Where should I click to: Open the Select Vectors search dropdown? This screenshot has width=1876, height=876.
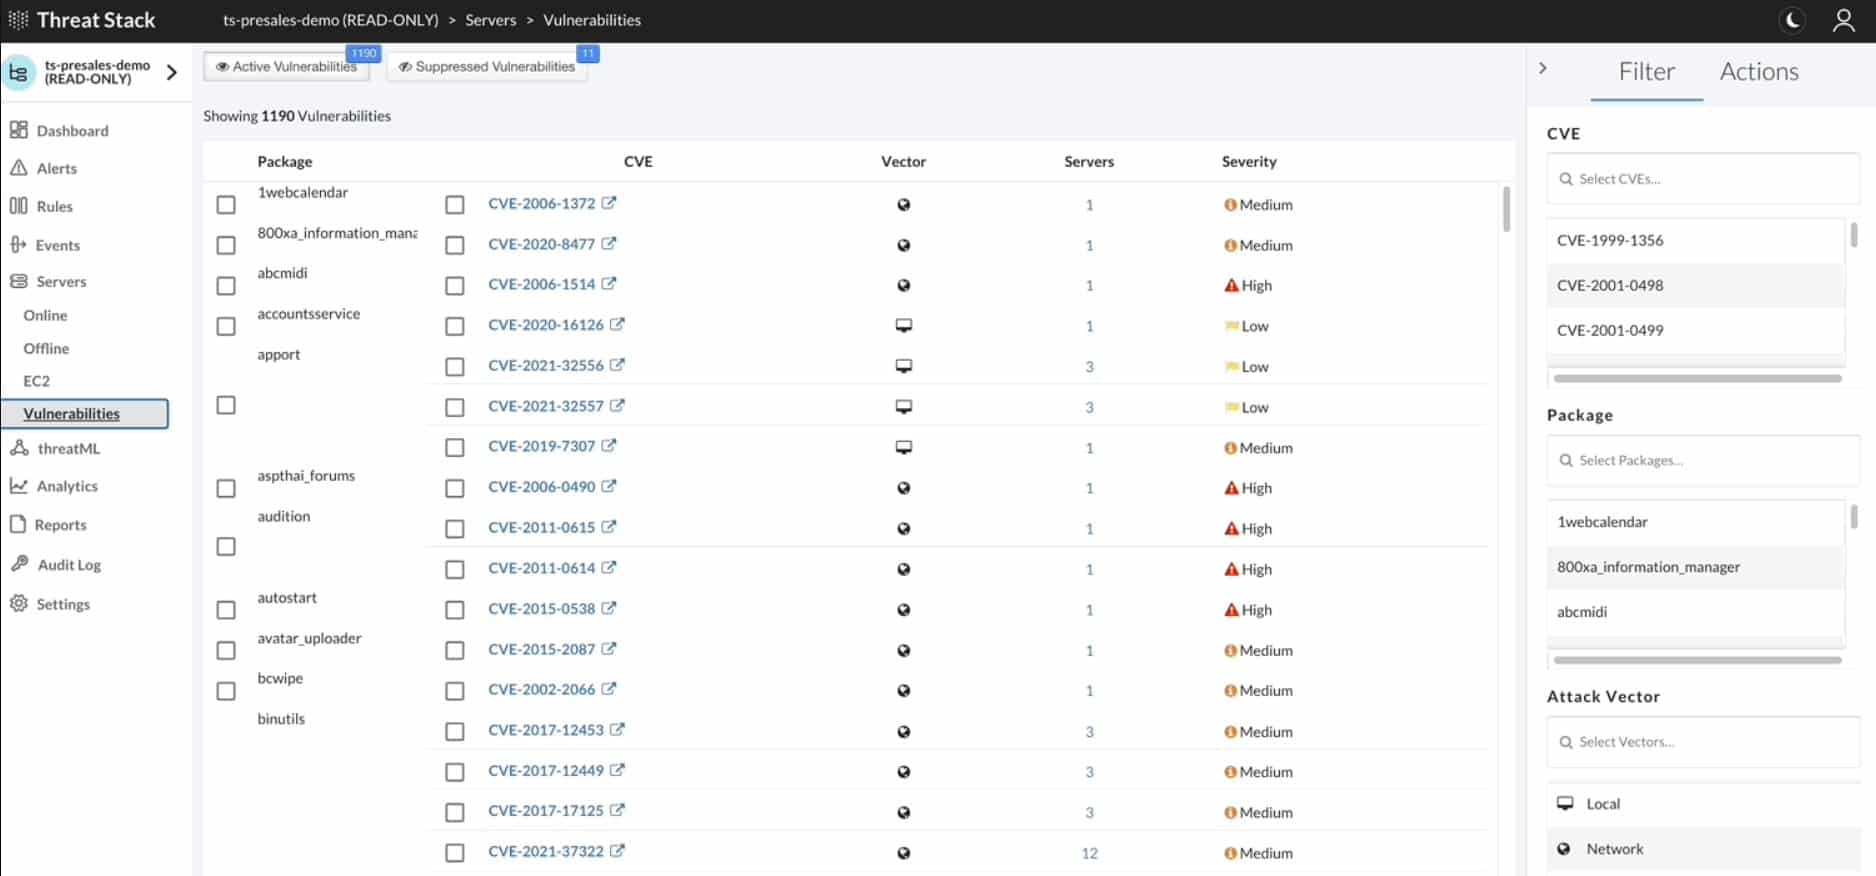[x=1703, y=742]
